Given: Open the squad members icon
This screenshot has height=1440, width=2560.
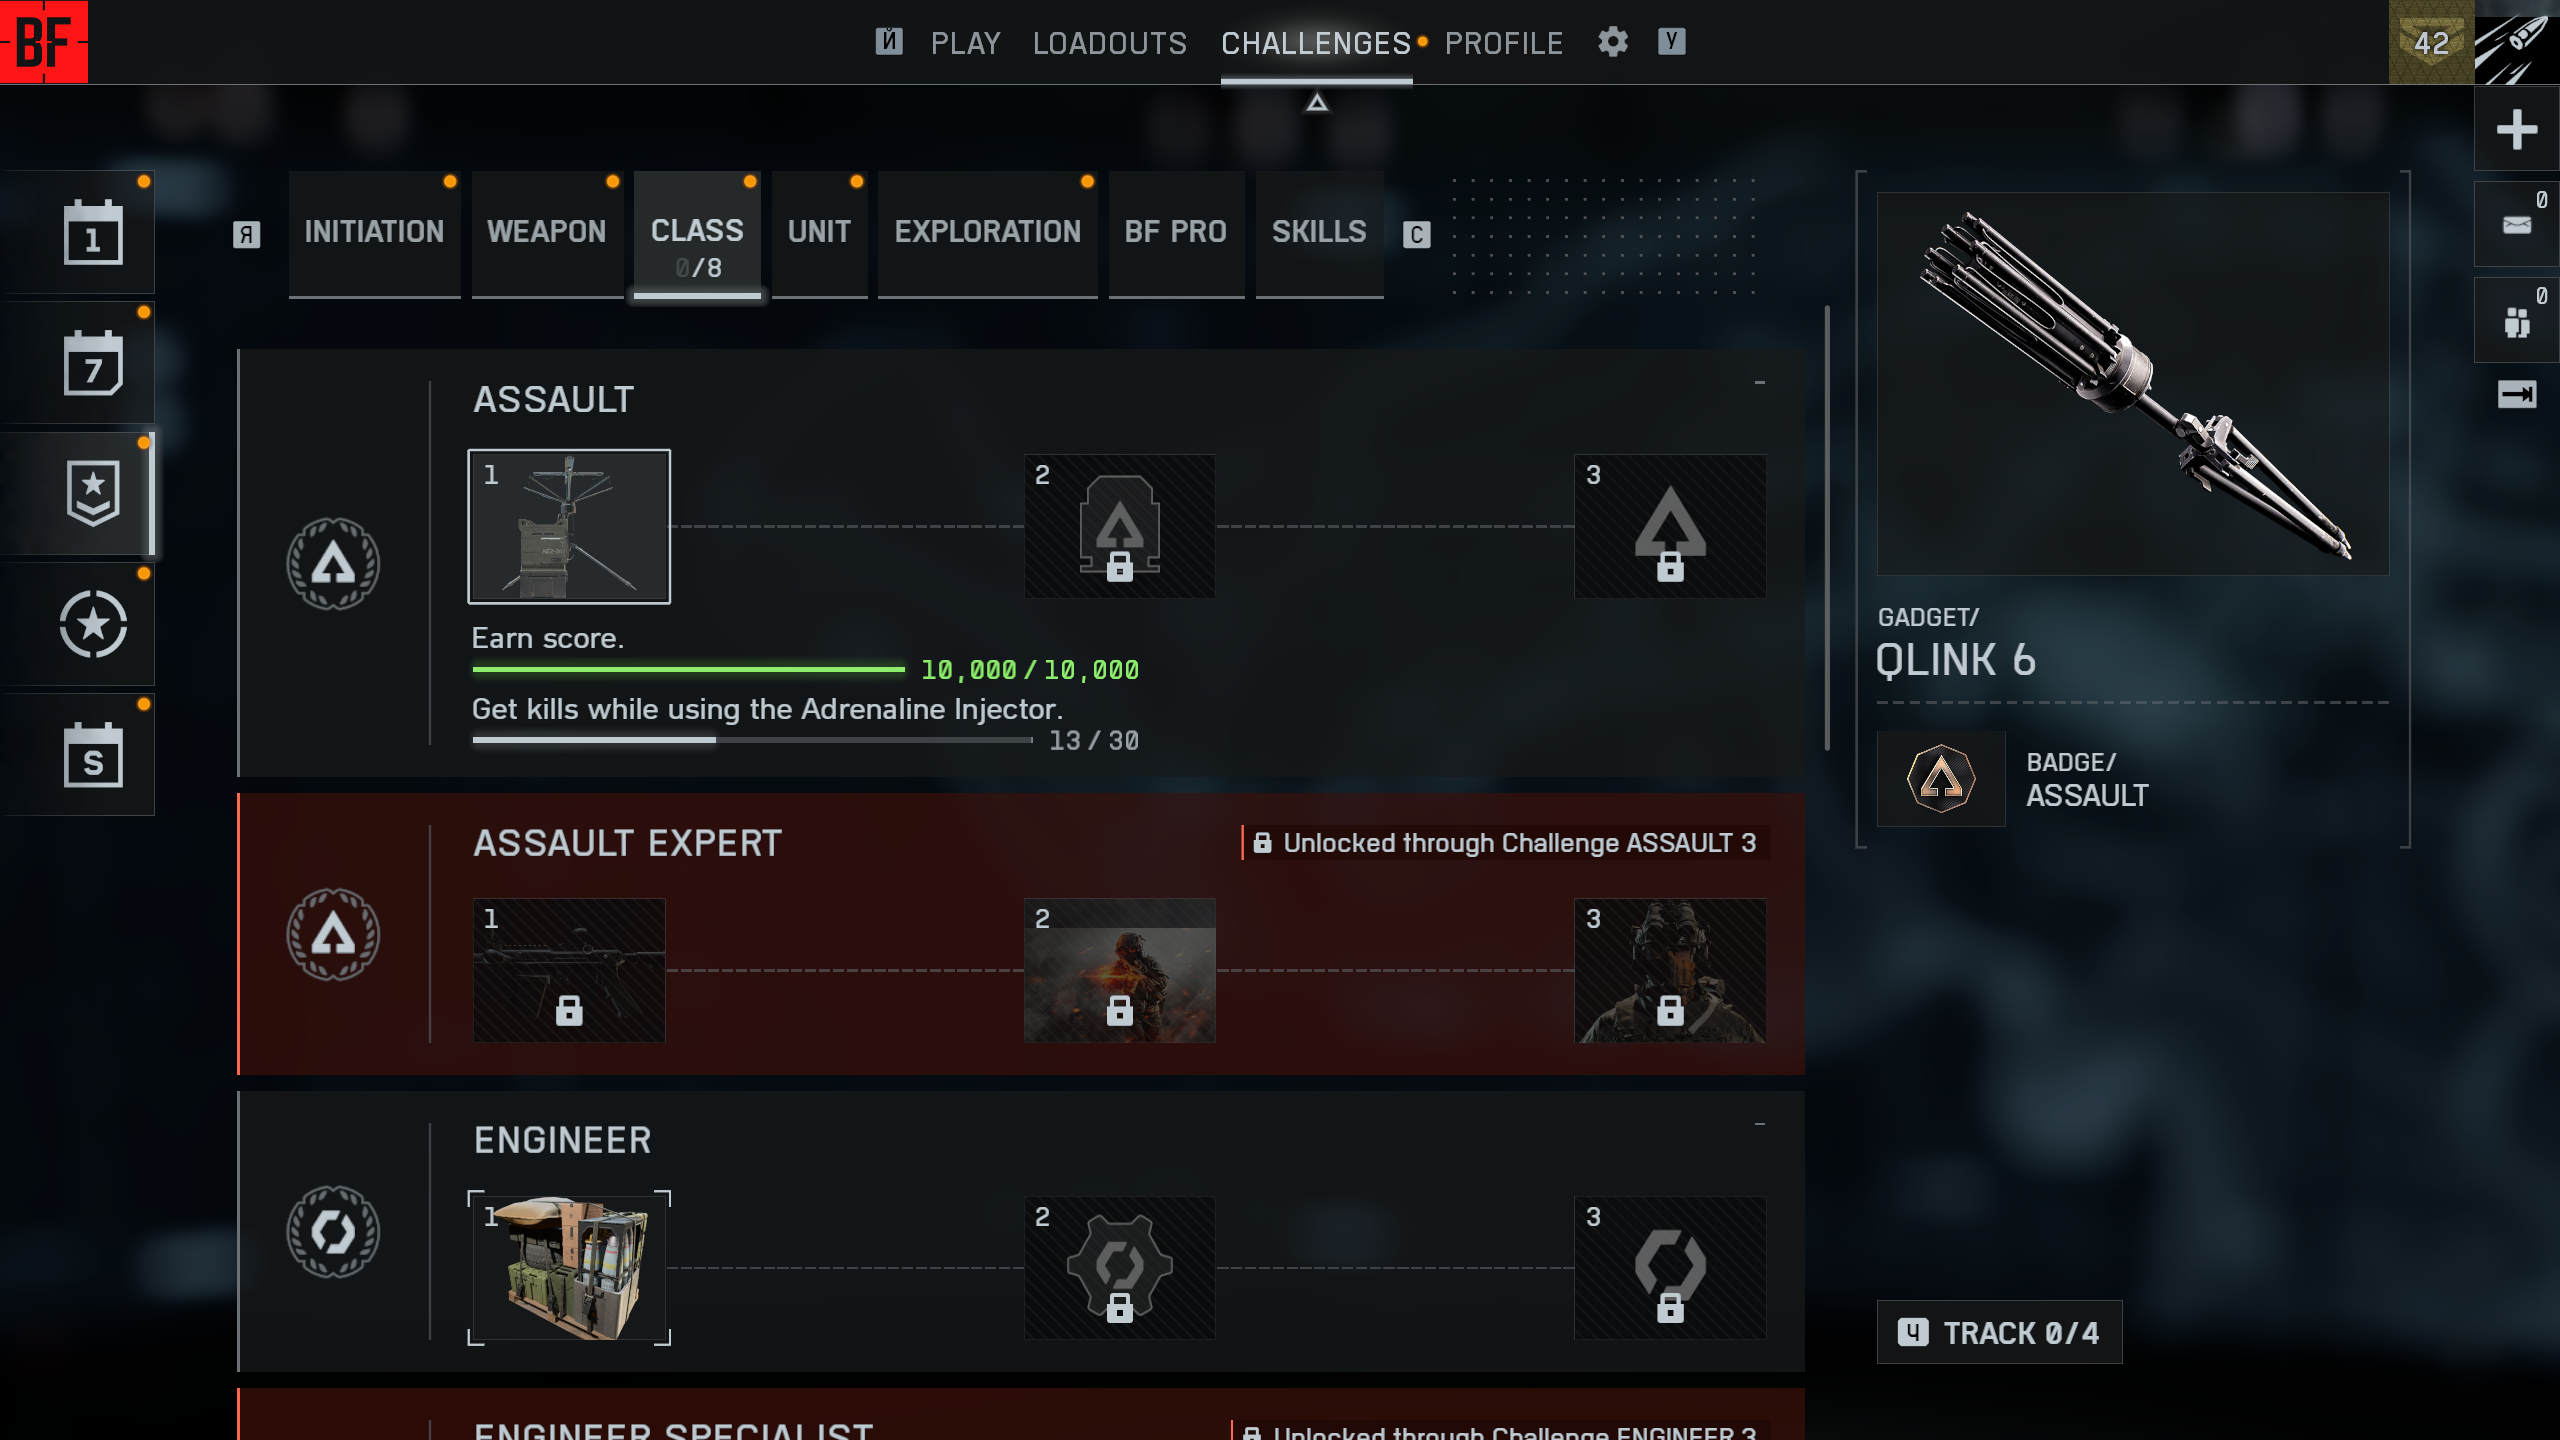Looking at the screenshot, I should tap(2516, 322).
